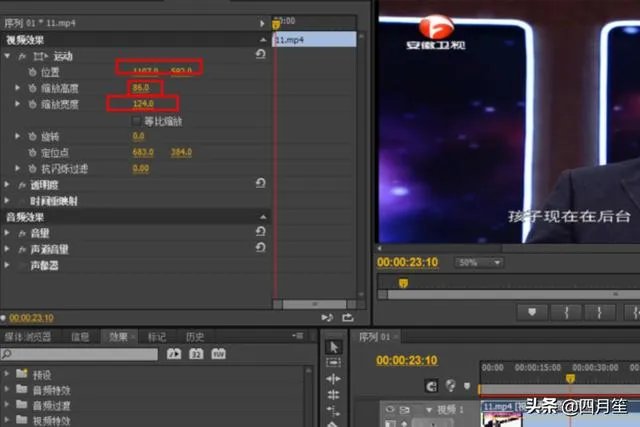
Task: Show or hide effect controls timeline view arrow
Action: (262, 24)
